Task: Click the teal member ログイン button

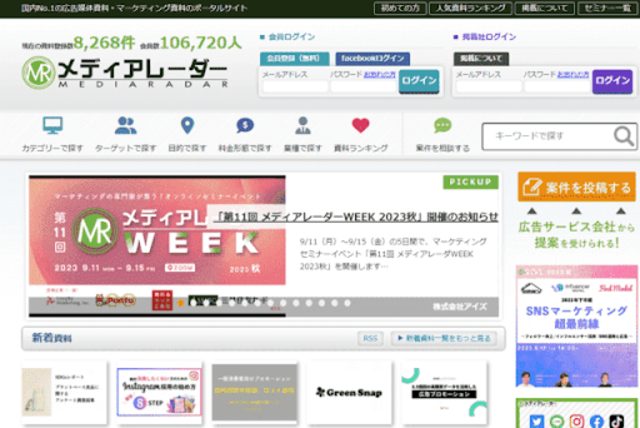Action: tap(419, 81)
